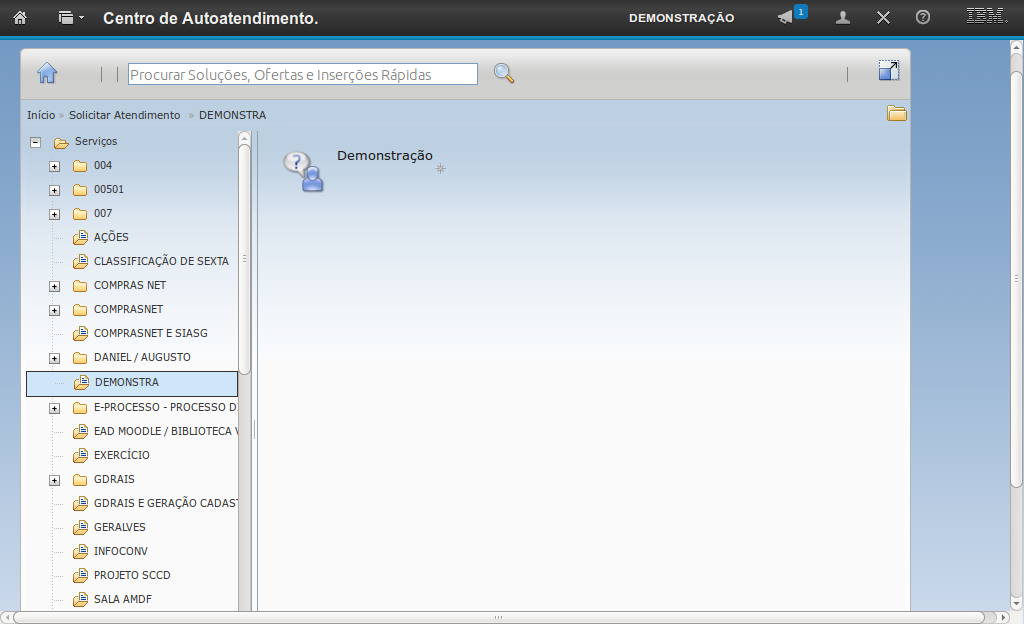The width and height of the screenshot is (1024, 624).
Task: Click the search solutions input field
Action: pos(302,74)
